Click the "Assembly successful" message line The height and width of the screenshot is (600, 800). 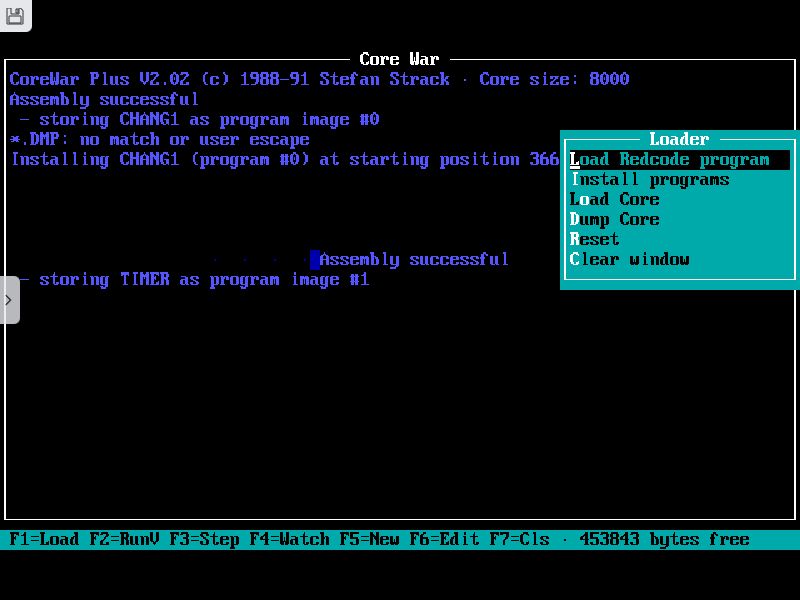[x=103, y=99]
